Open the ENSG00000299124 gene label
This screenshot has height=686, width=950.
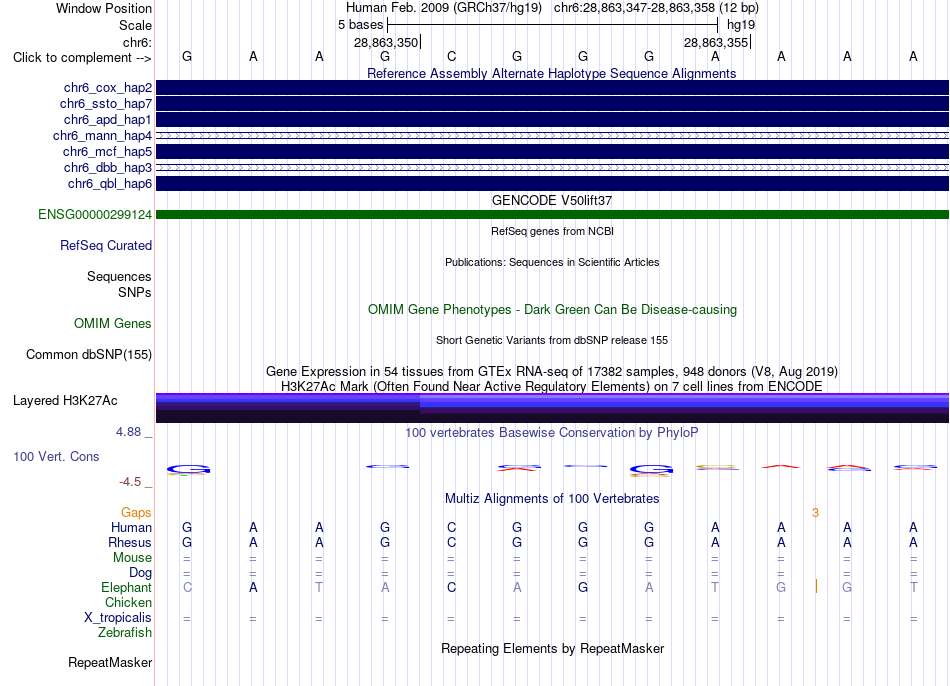point(95,215)
